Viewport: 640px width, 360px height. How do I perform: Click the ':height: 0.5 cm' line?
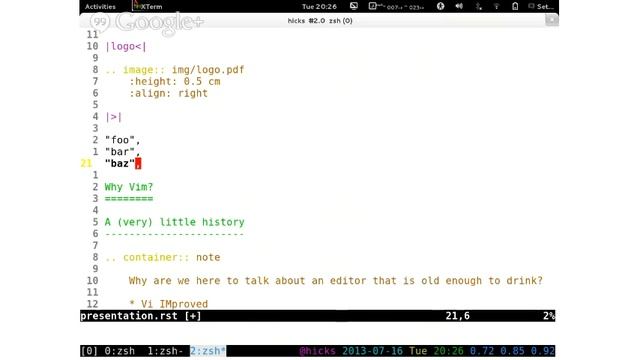tap(175, 82)
